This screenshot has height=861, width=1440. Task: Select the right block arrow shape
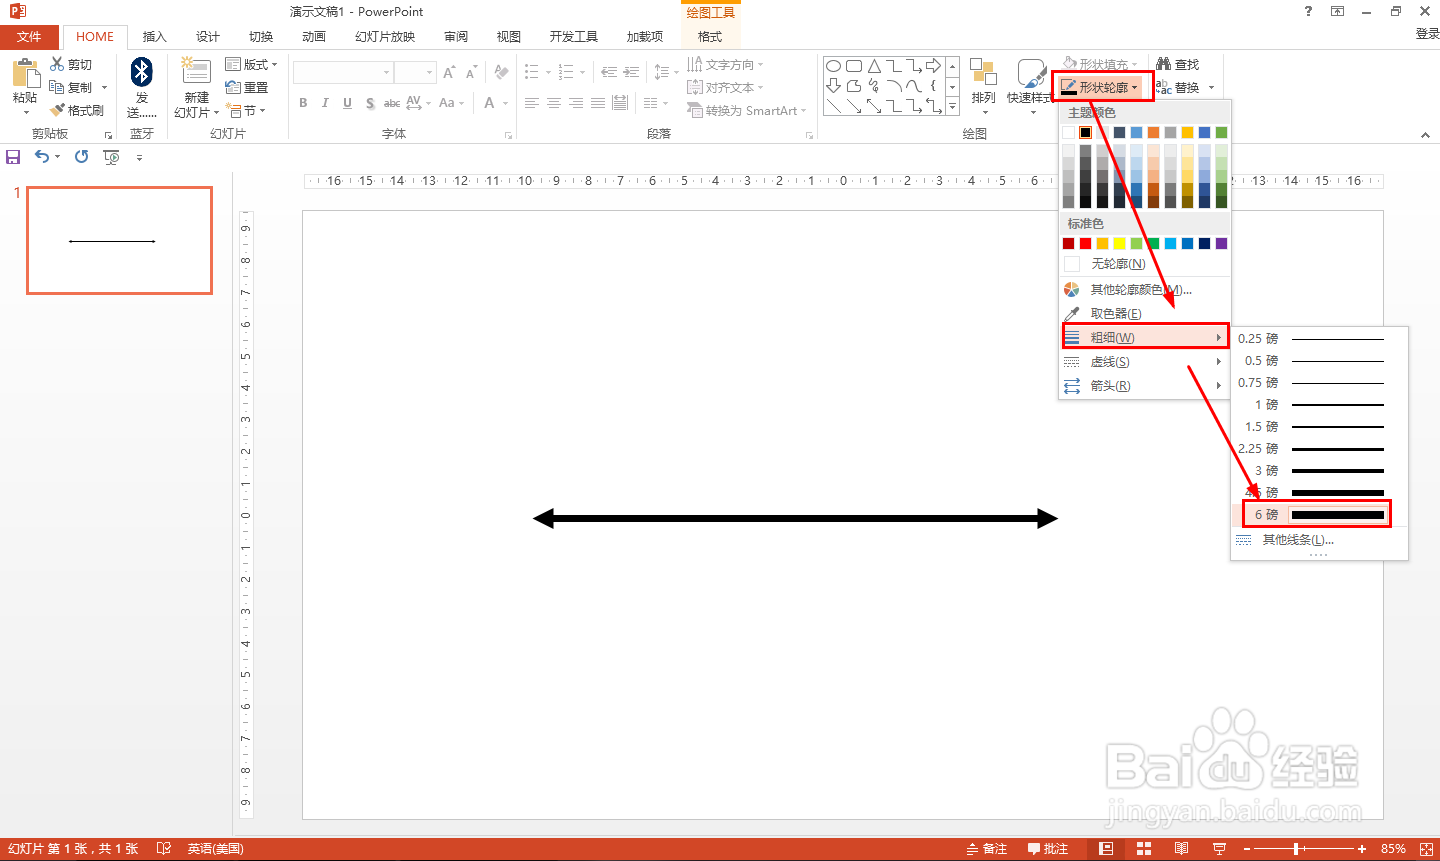click(933, 66)
